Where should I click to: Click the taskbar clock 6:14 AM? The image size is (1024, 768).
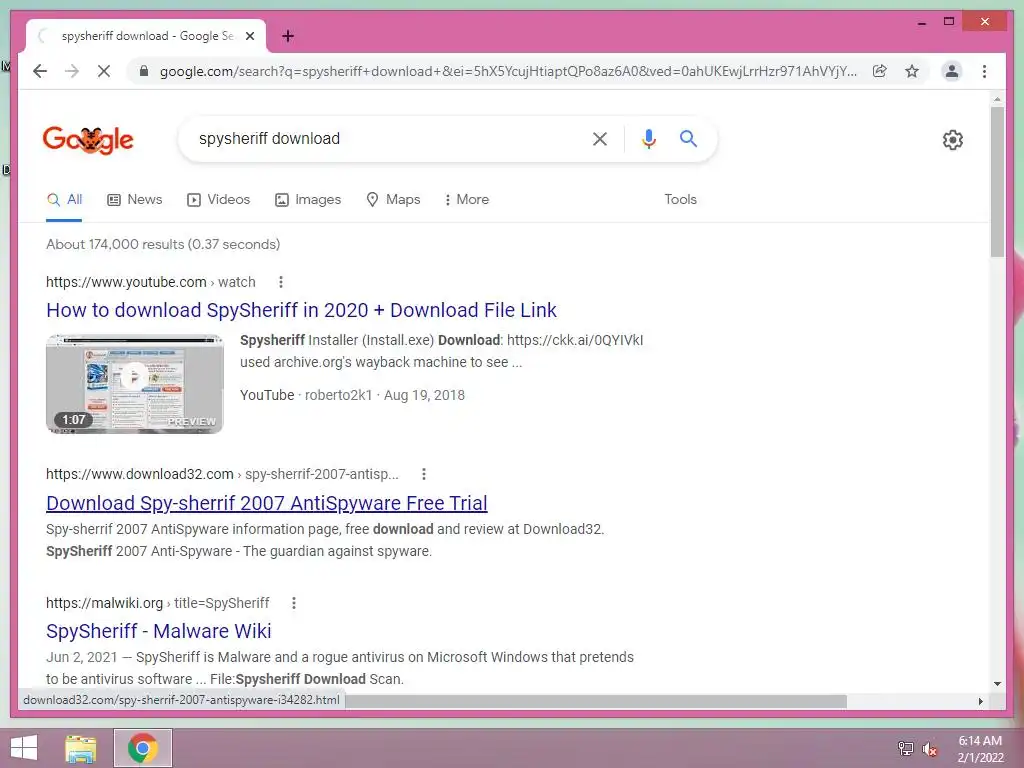[x=980, y=741]
